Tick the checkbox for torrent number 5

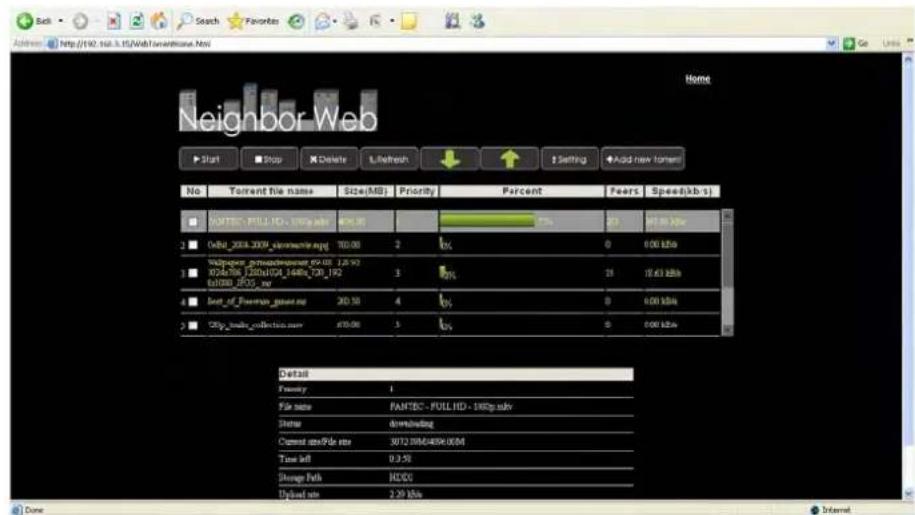pyautogui.click(x=193, y=325)
